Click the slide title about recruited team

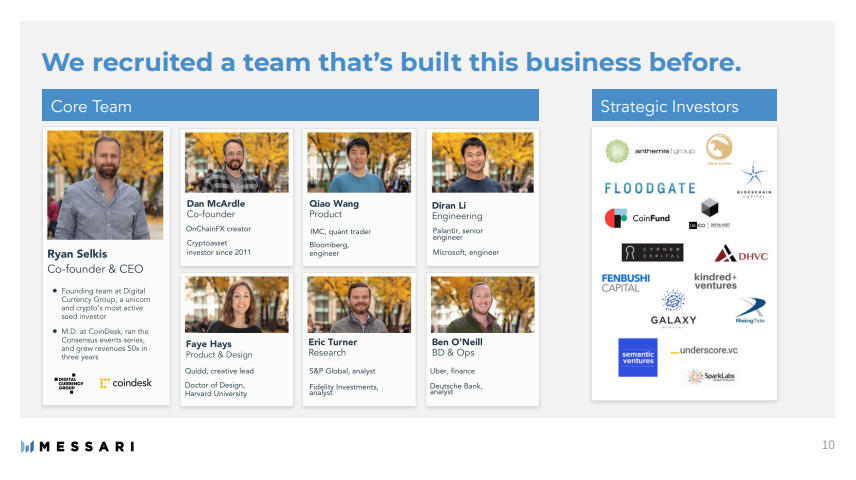click(x=391, y=62)
